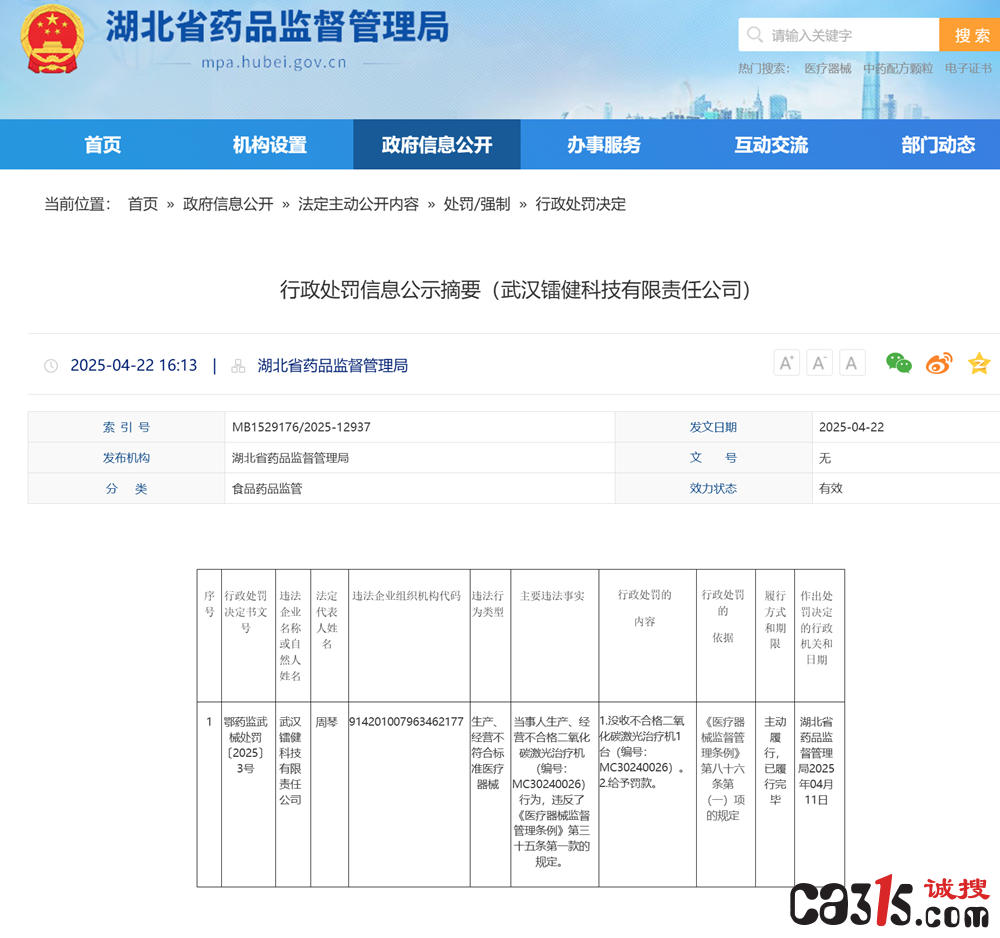Viewport: 1000px width, 938px height.
Task: Select hot search term 医疗器械
Action: click(x=828, y=68)
